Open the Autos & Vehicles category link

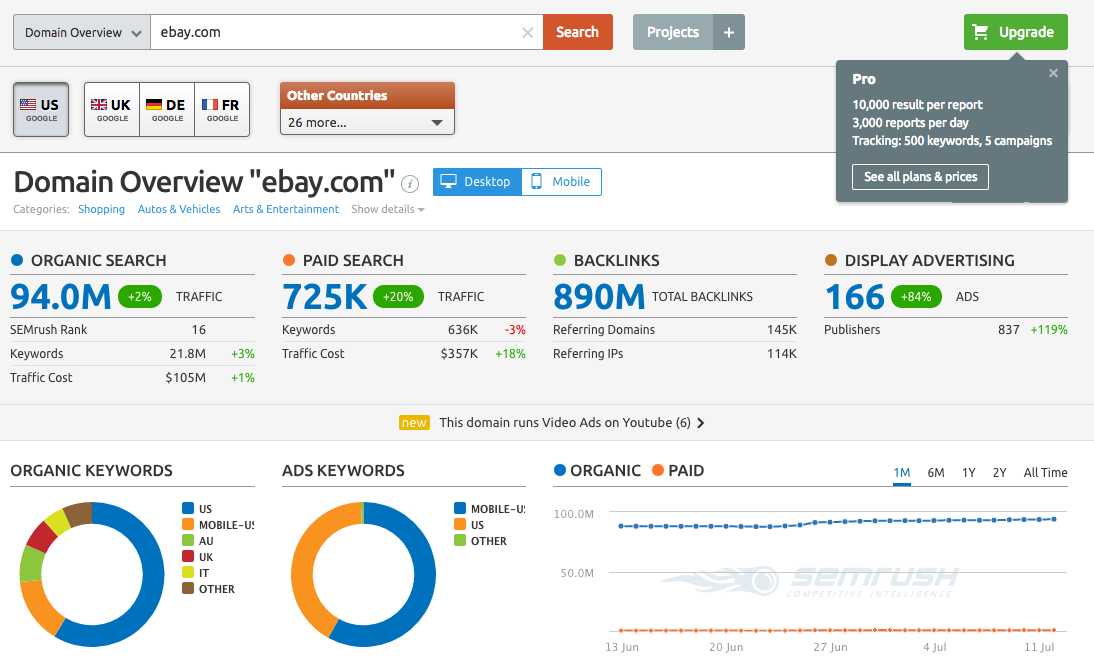(x=179, y=209)
